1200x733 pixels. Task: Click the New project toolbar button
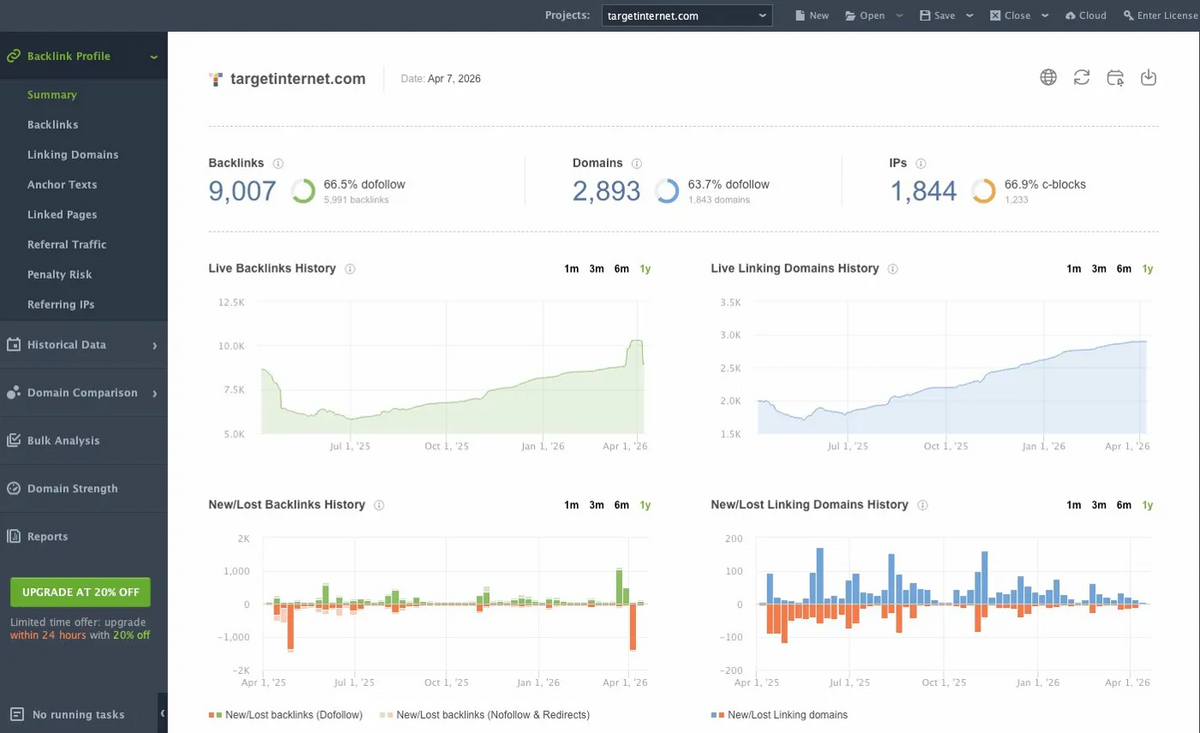[812, 16]
